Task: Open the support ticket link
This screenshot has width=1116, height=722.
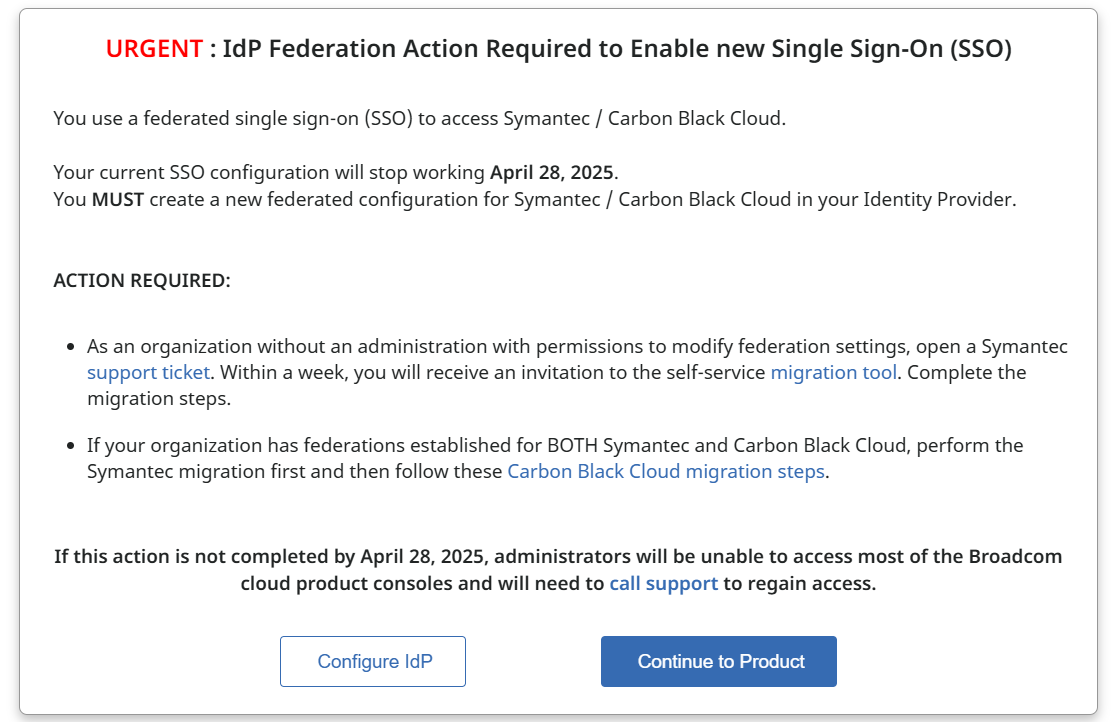Action: [x=148, y=373]
